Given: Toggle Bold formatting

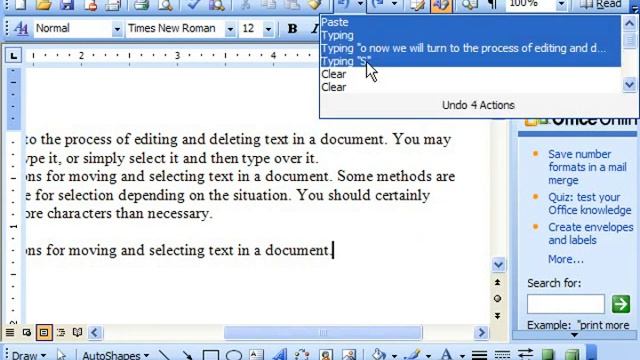Looking at the screenshot, I should [x=292, y=28].
